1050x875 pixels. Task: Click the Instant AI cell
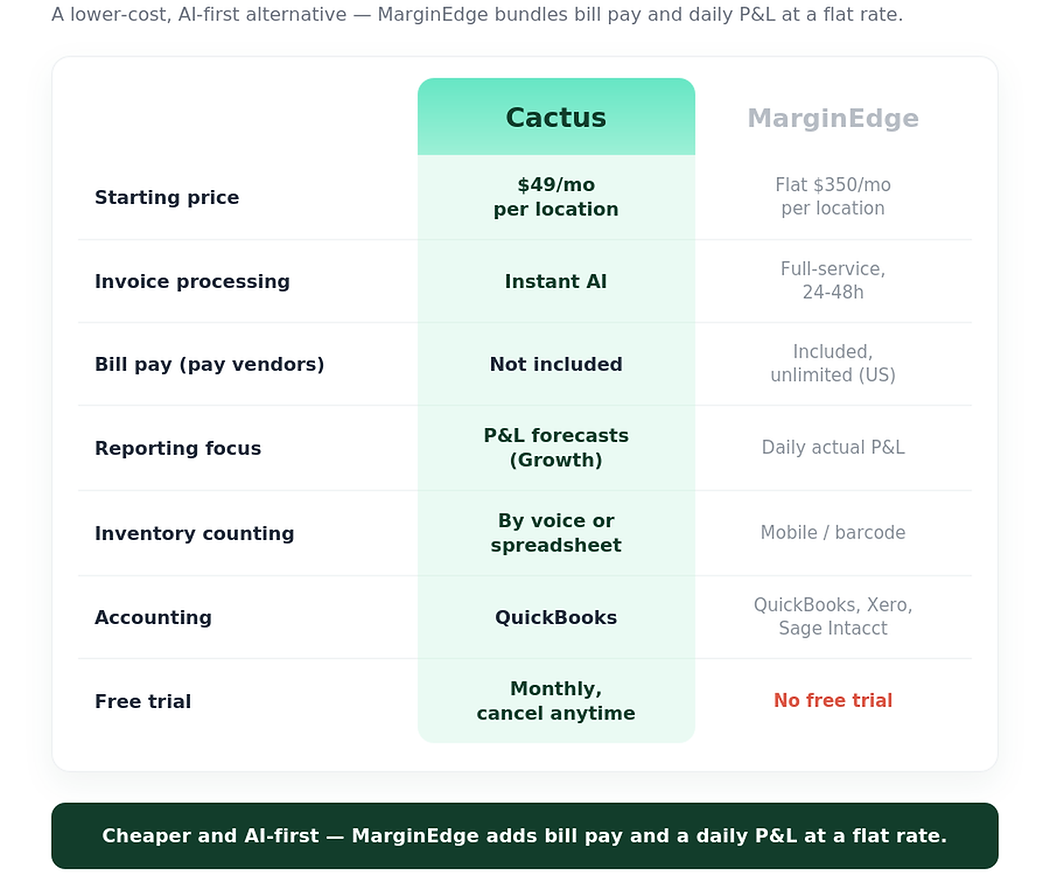556,281
